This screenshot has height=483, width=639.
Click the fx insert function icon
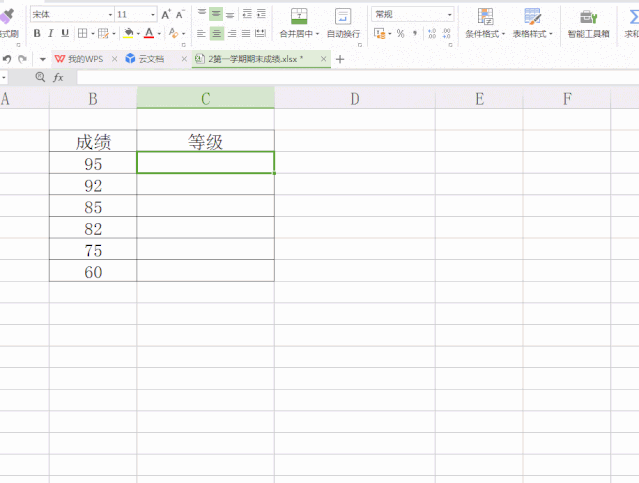point(58,77)
